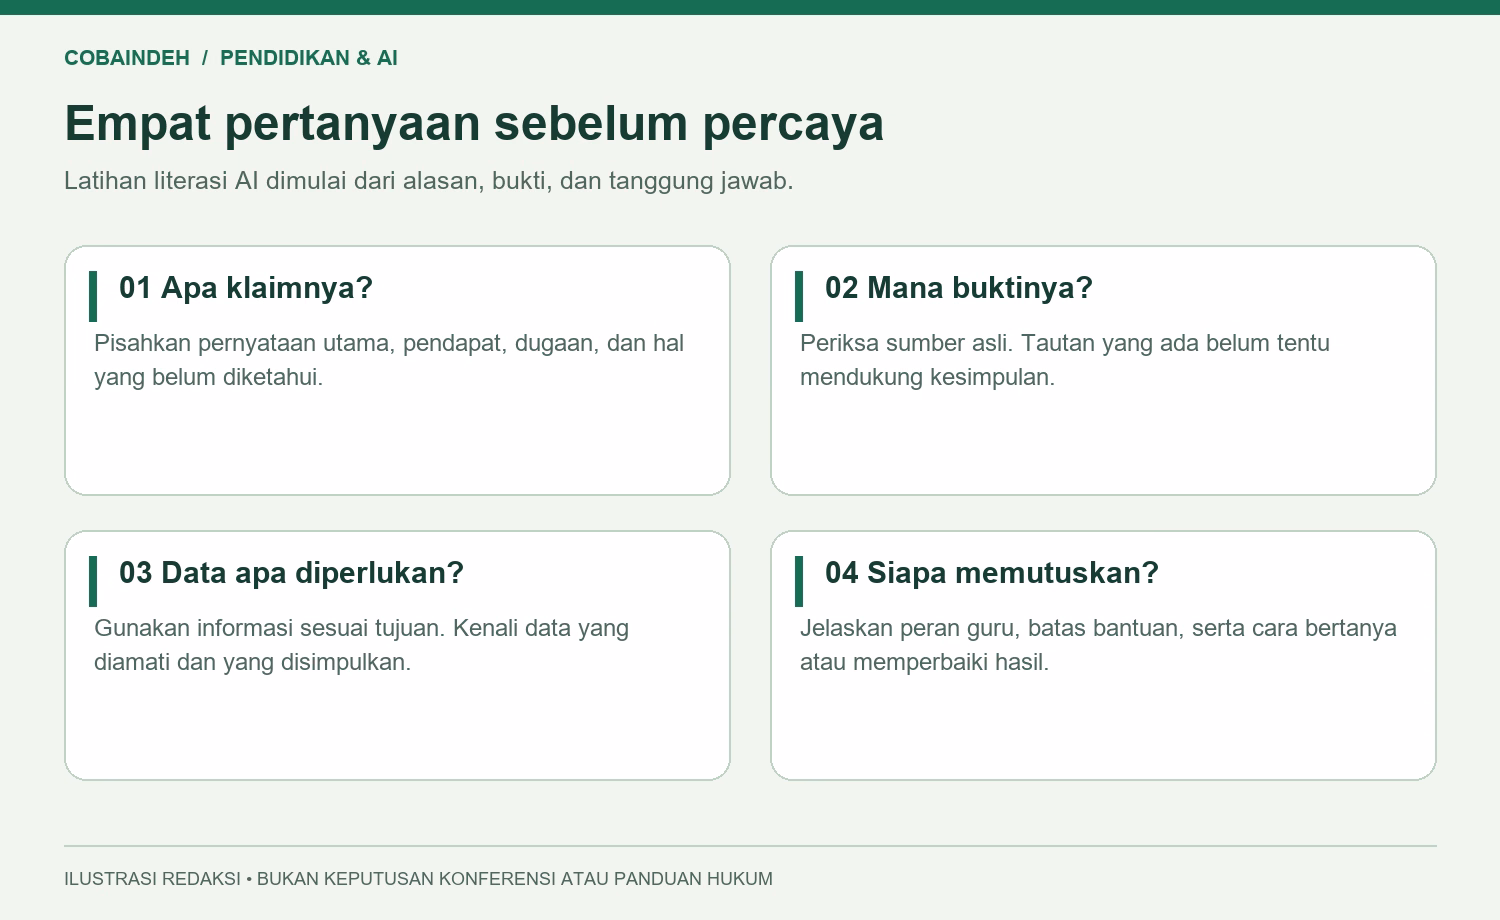Select the card heading '01 Apa klaimnya?'

tap(246, 288)
